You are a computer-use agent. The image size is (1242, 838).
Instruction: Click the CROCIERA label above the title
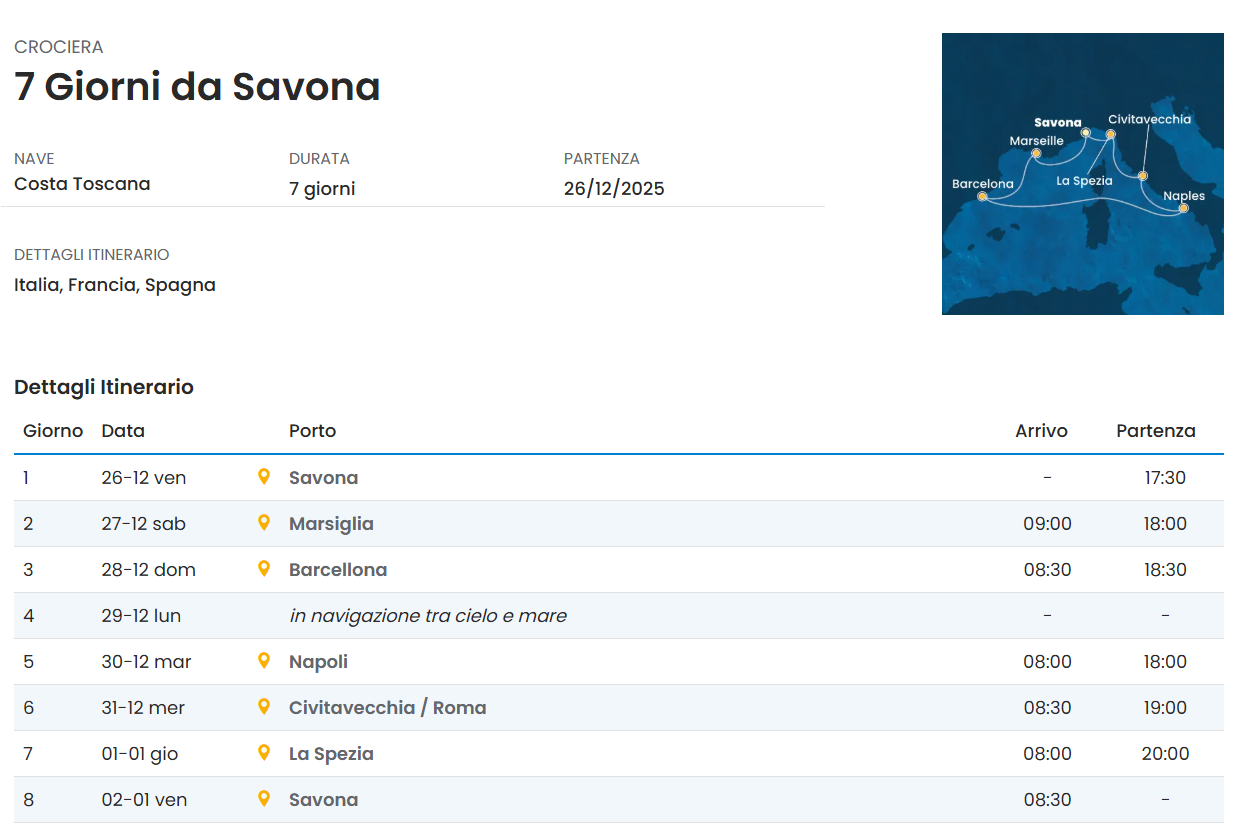(x=59, y=47)
